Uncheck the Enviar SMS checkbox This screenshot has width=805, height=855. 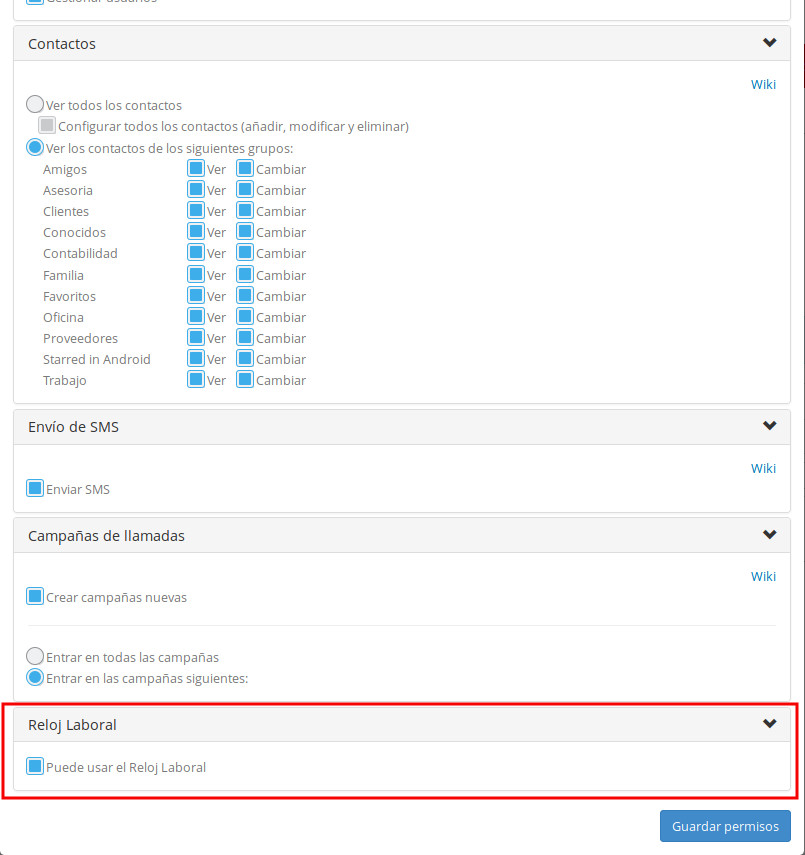click(35, 489)
